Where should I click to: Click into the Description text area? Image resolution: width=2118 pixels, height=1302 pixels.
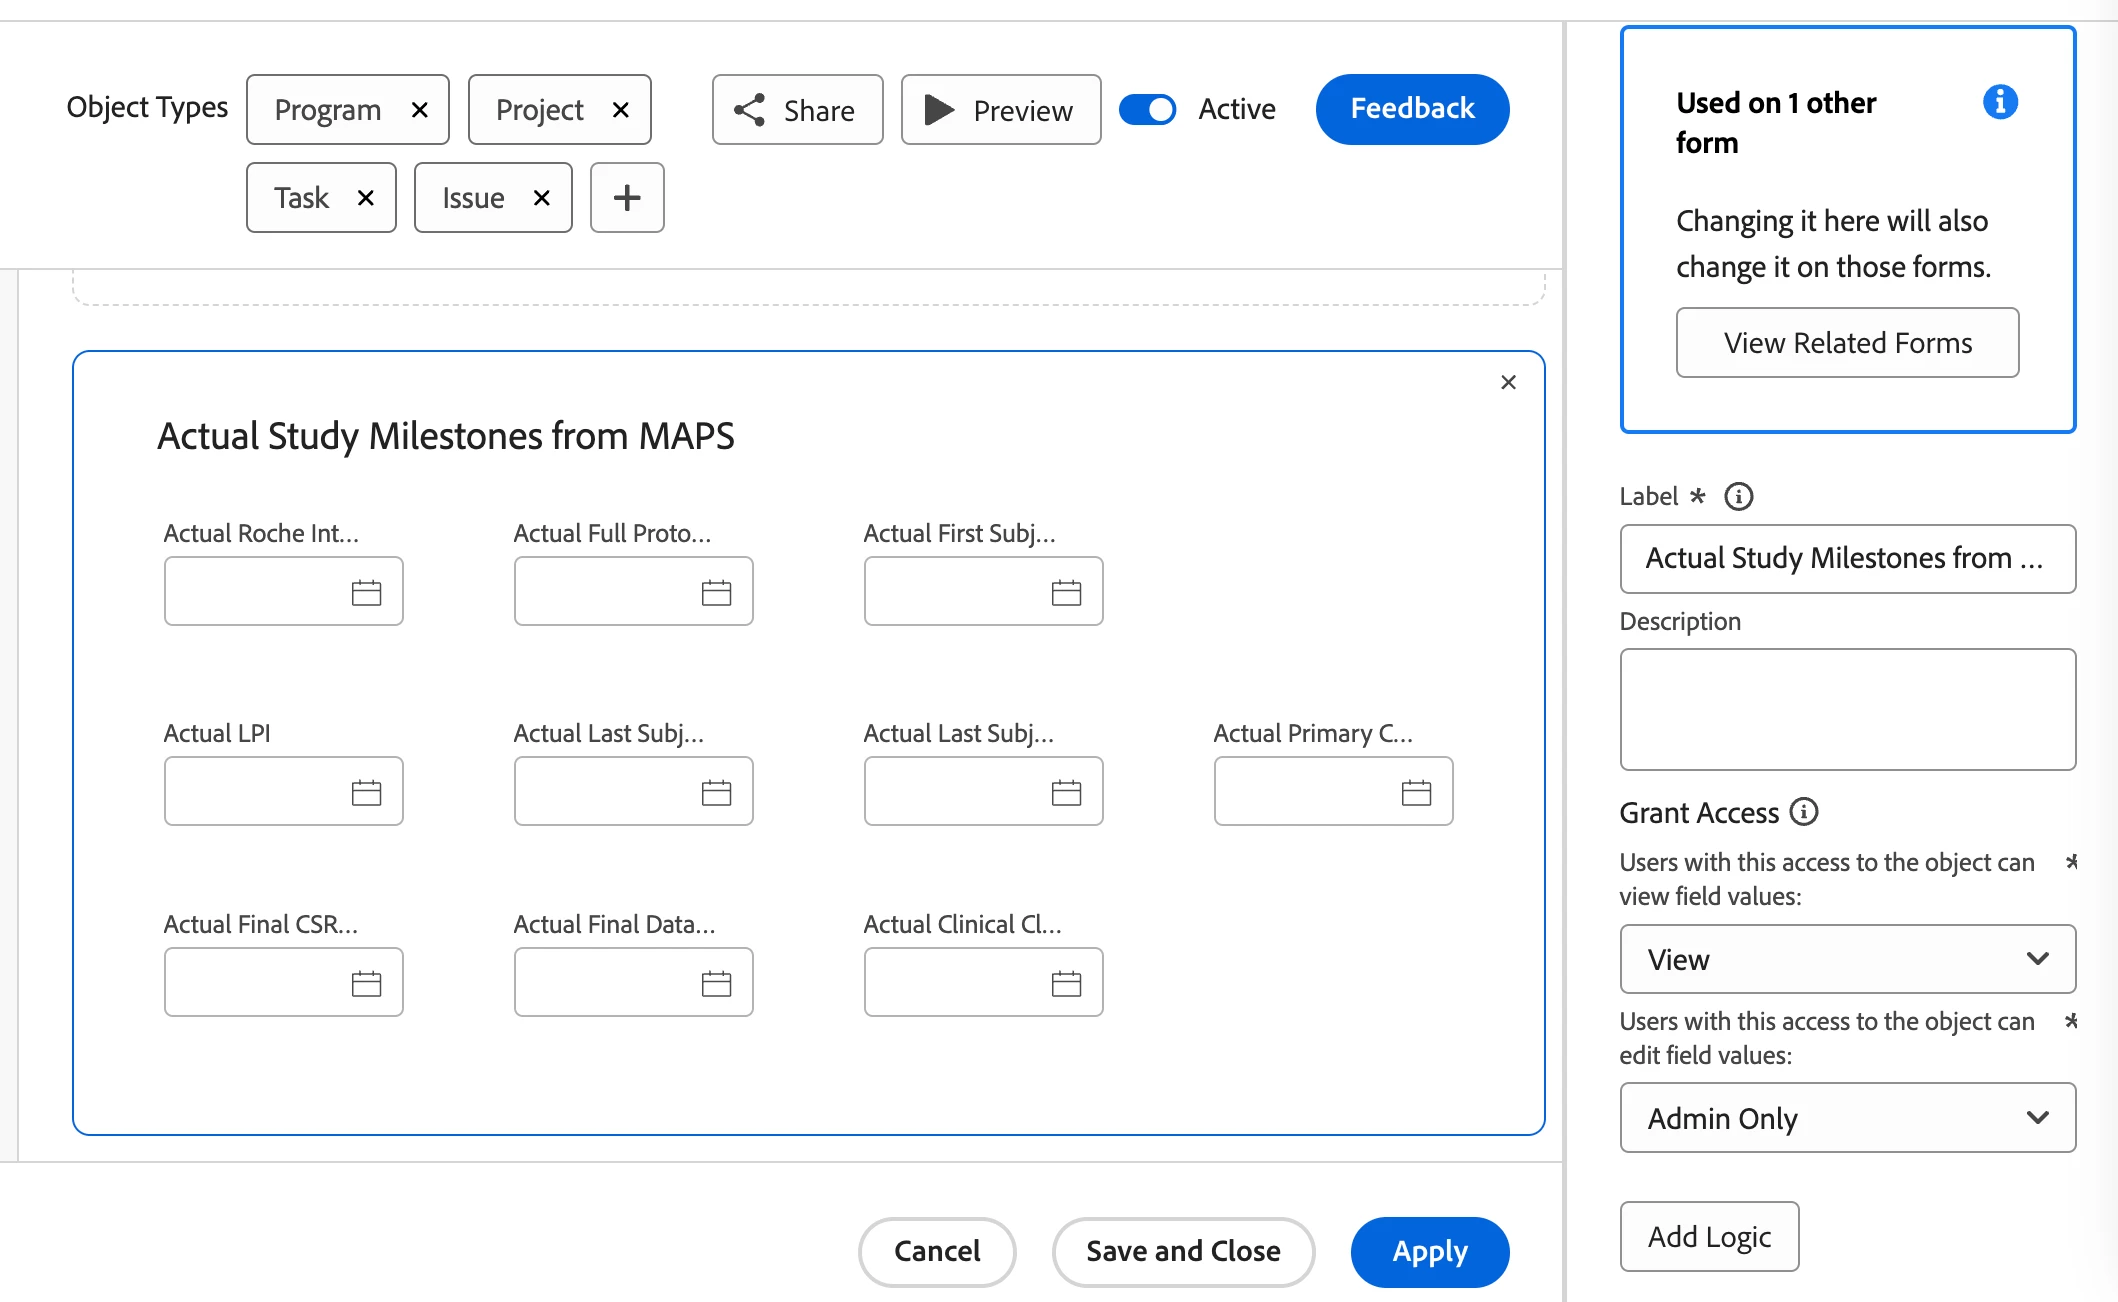point(1847,709)
